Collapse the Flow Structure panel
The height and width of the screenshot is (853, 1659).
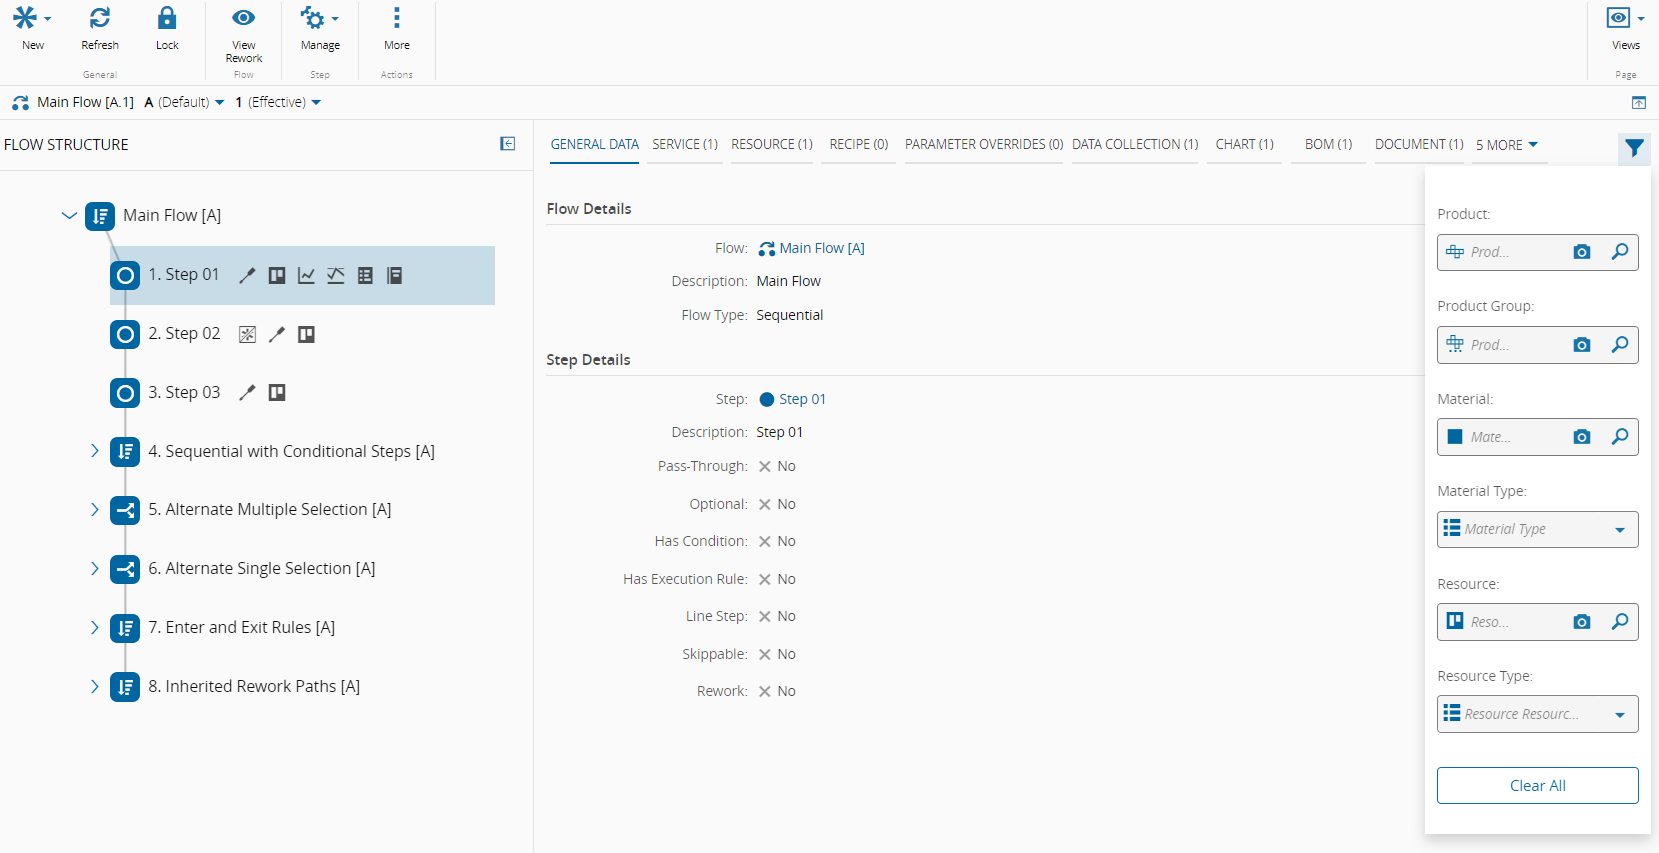pyautogui.click(x=508, y=144)
